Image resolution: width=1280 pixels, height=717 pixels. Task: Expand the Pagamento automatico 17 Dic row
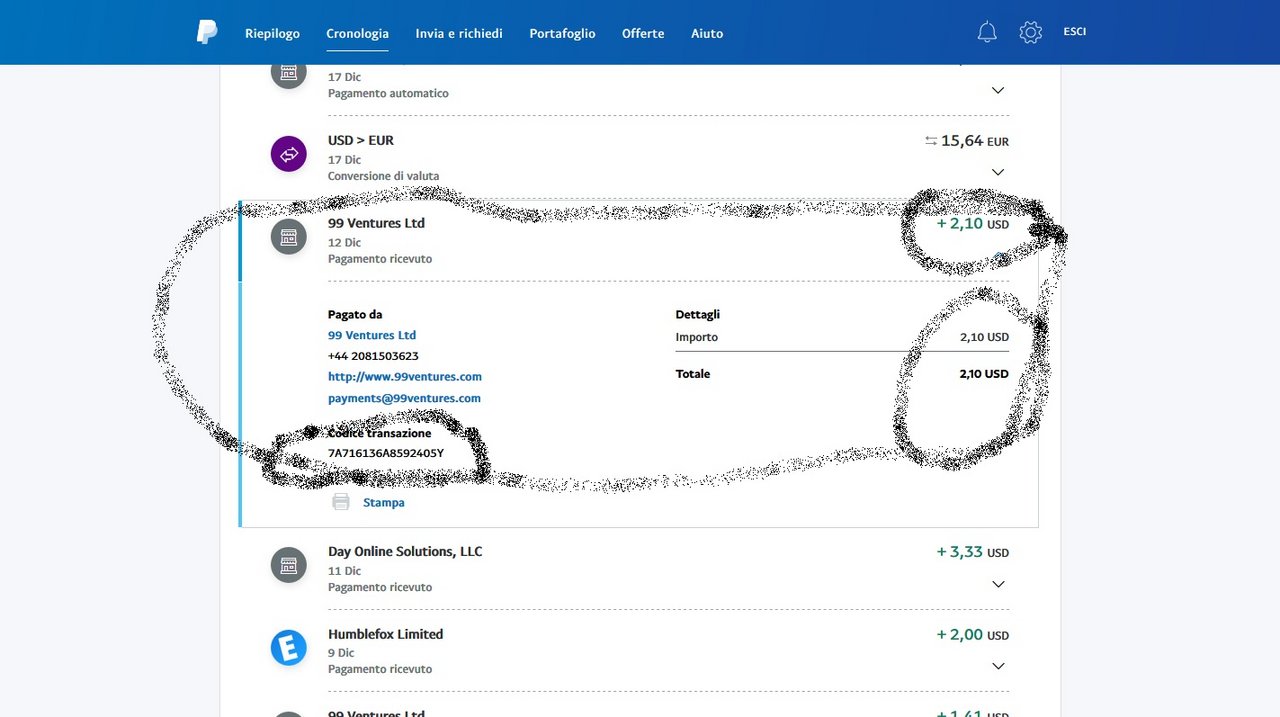(x=997, y=90)
